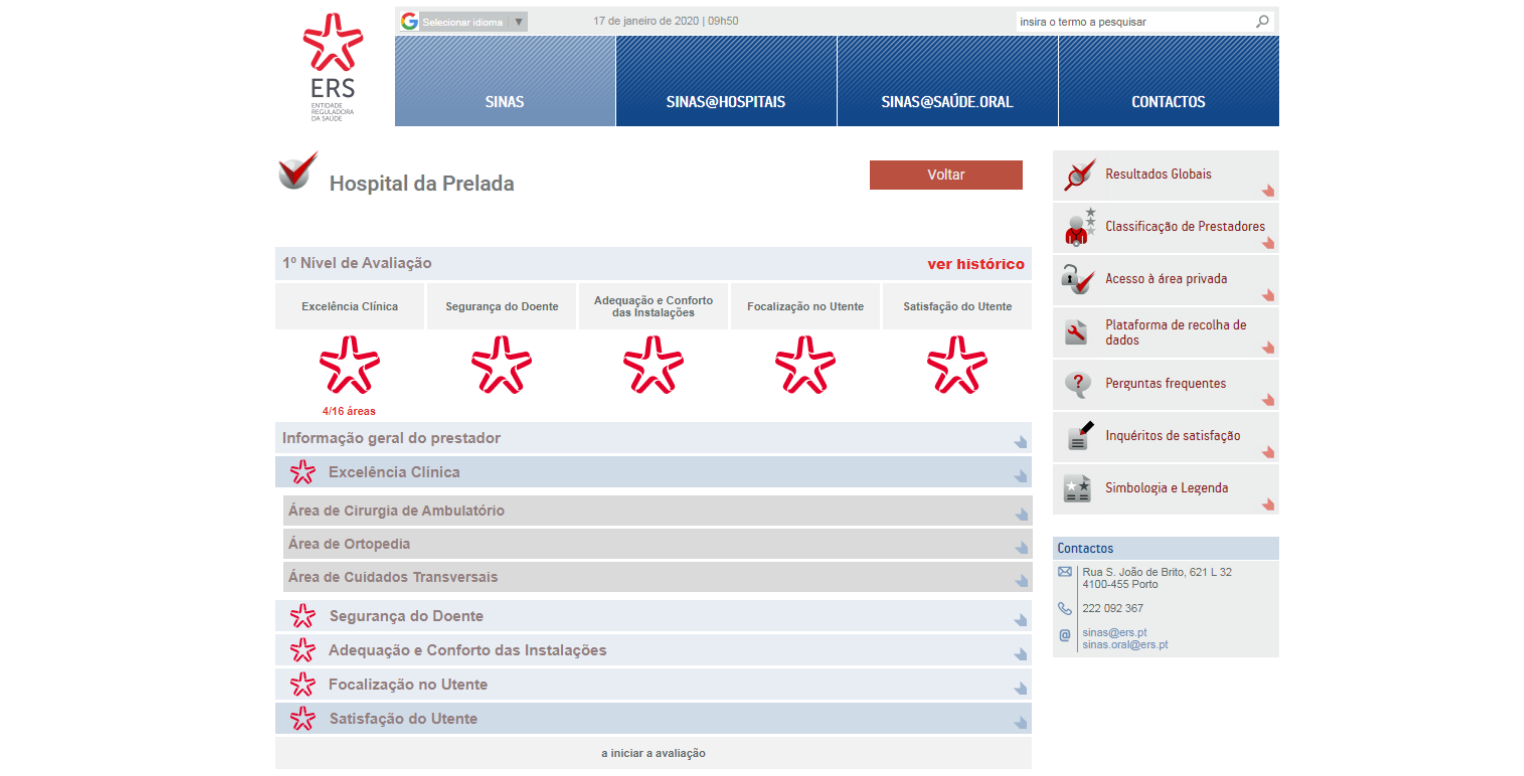Open the CONTACTOS navigation tab

1168,81
